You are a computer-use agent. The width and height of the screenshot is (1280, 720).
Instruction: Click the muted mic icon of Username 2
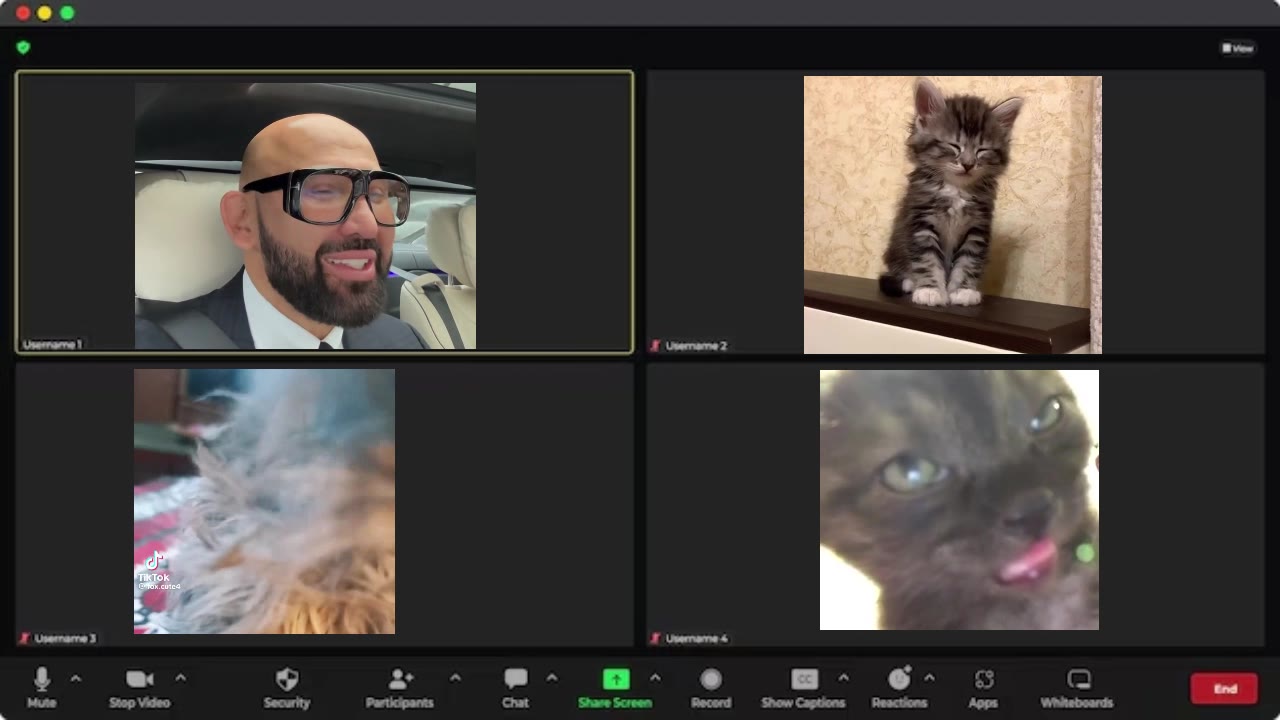tap(656, 346)
